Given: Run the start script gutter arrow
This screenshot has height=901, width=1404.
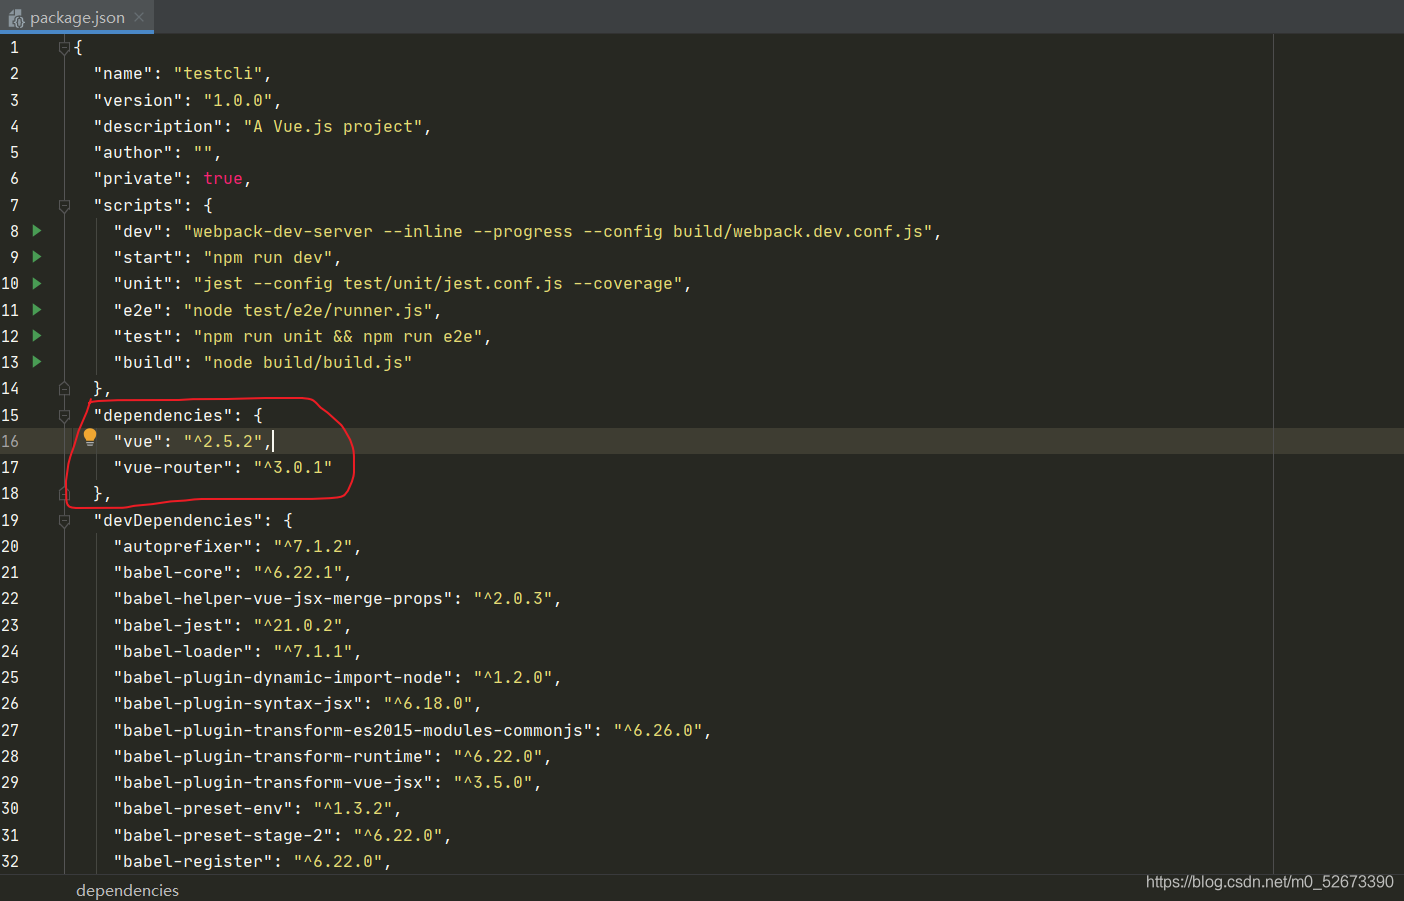Looking at the screenshot, I should click(37, 257).
